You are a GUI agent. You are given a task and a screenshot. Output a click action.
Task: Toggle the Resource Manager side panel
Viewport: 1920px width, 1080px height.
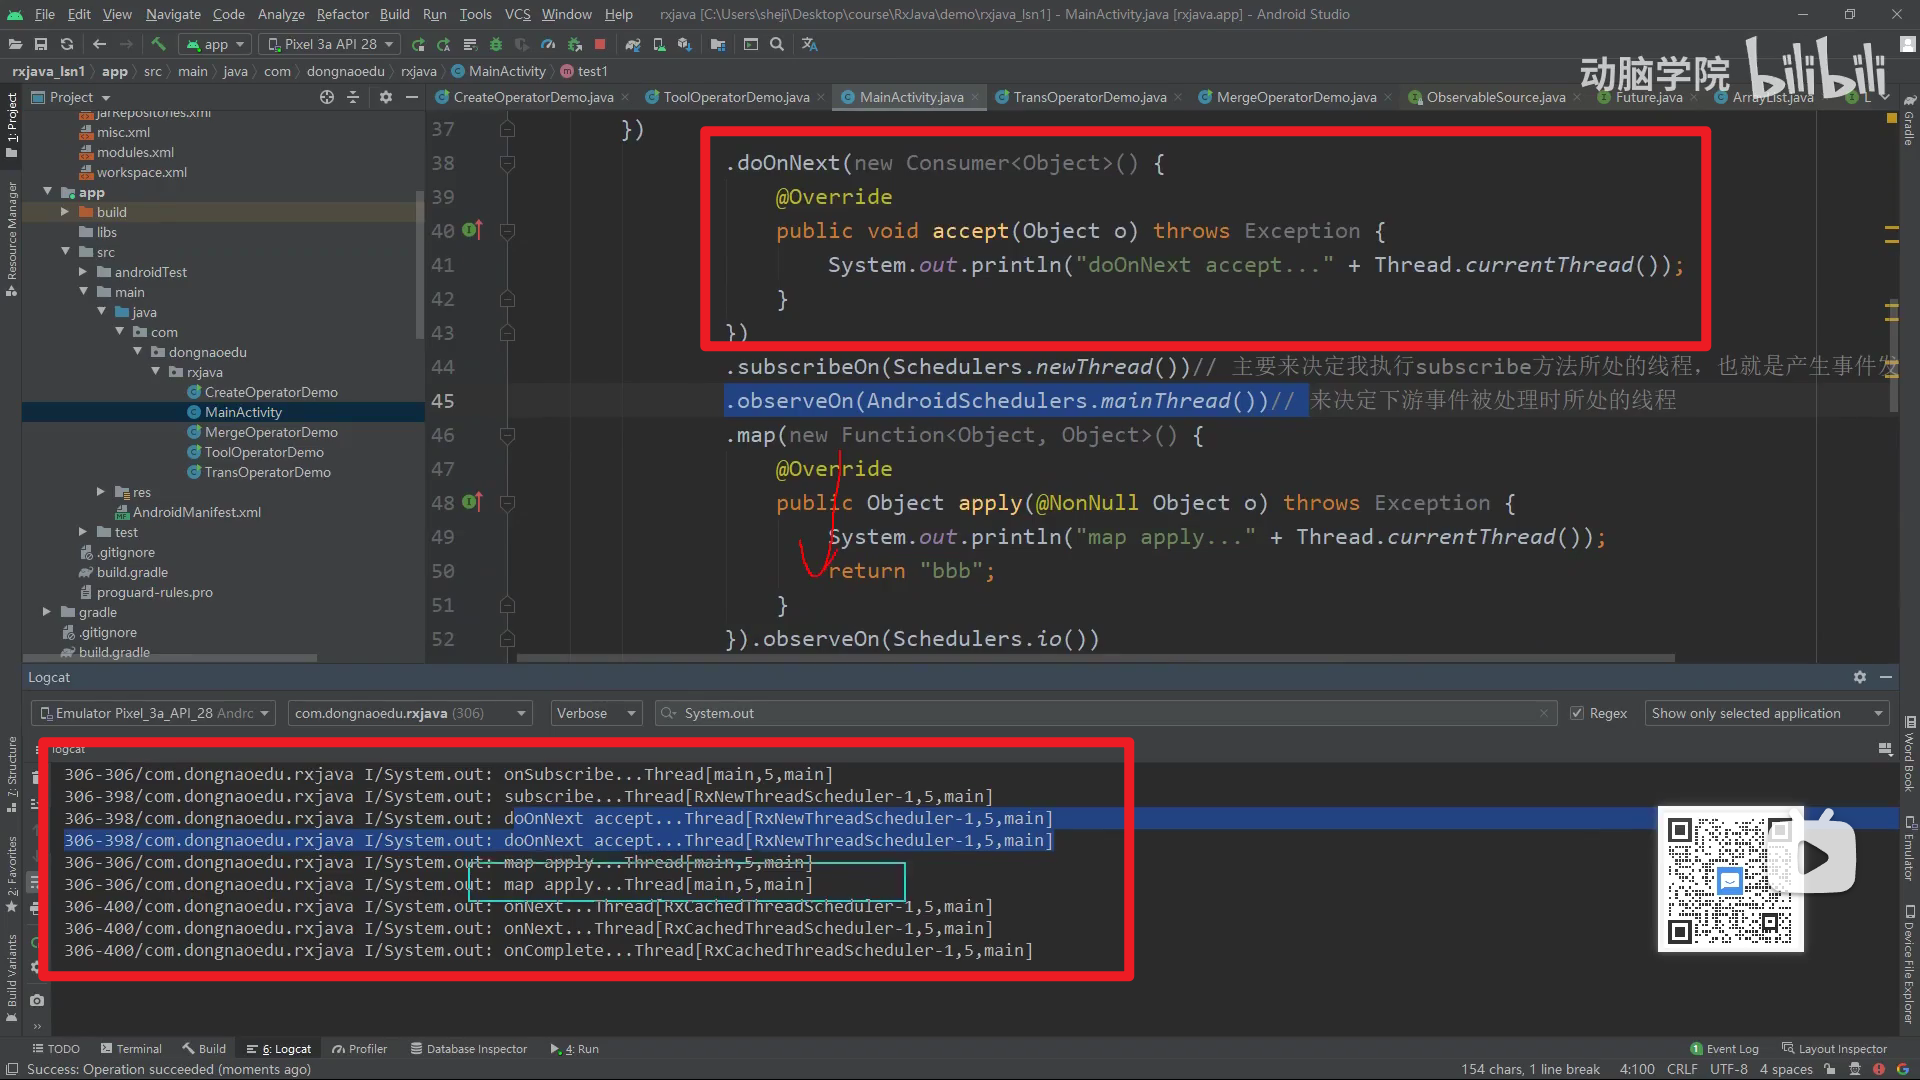(x=11, y=238)
